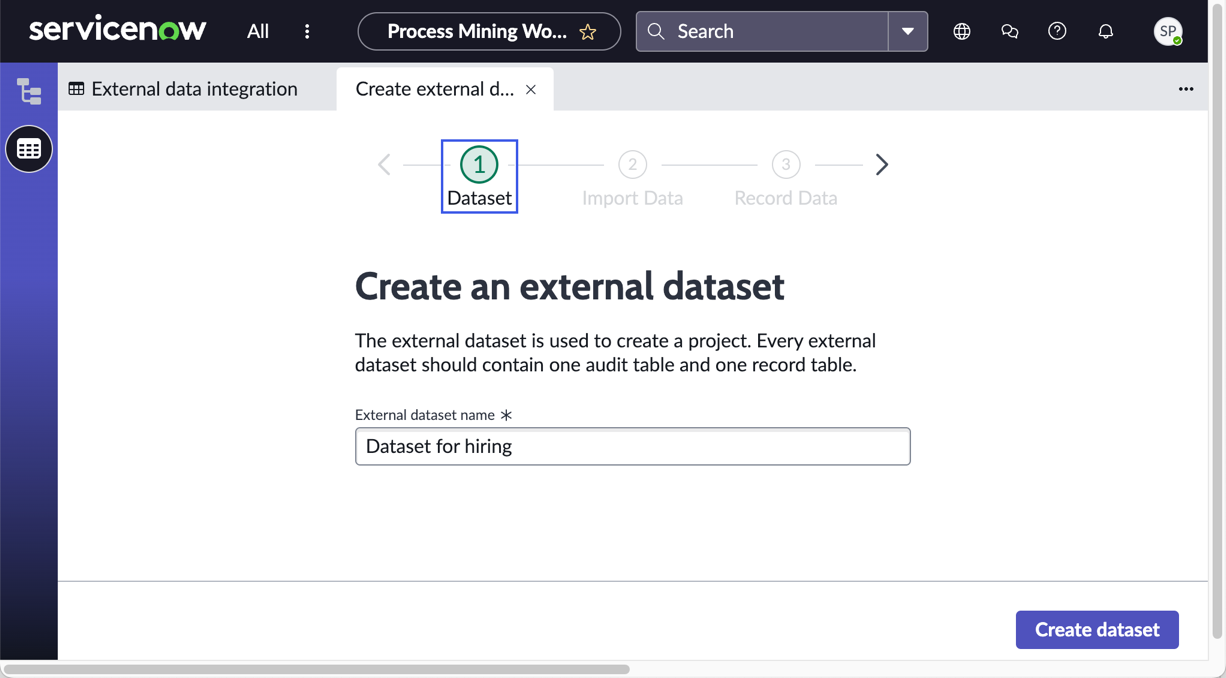Select step 1 Dataset

[x=479, y=176]
